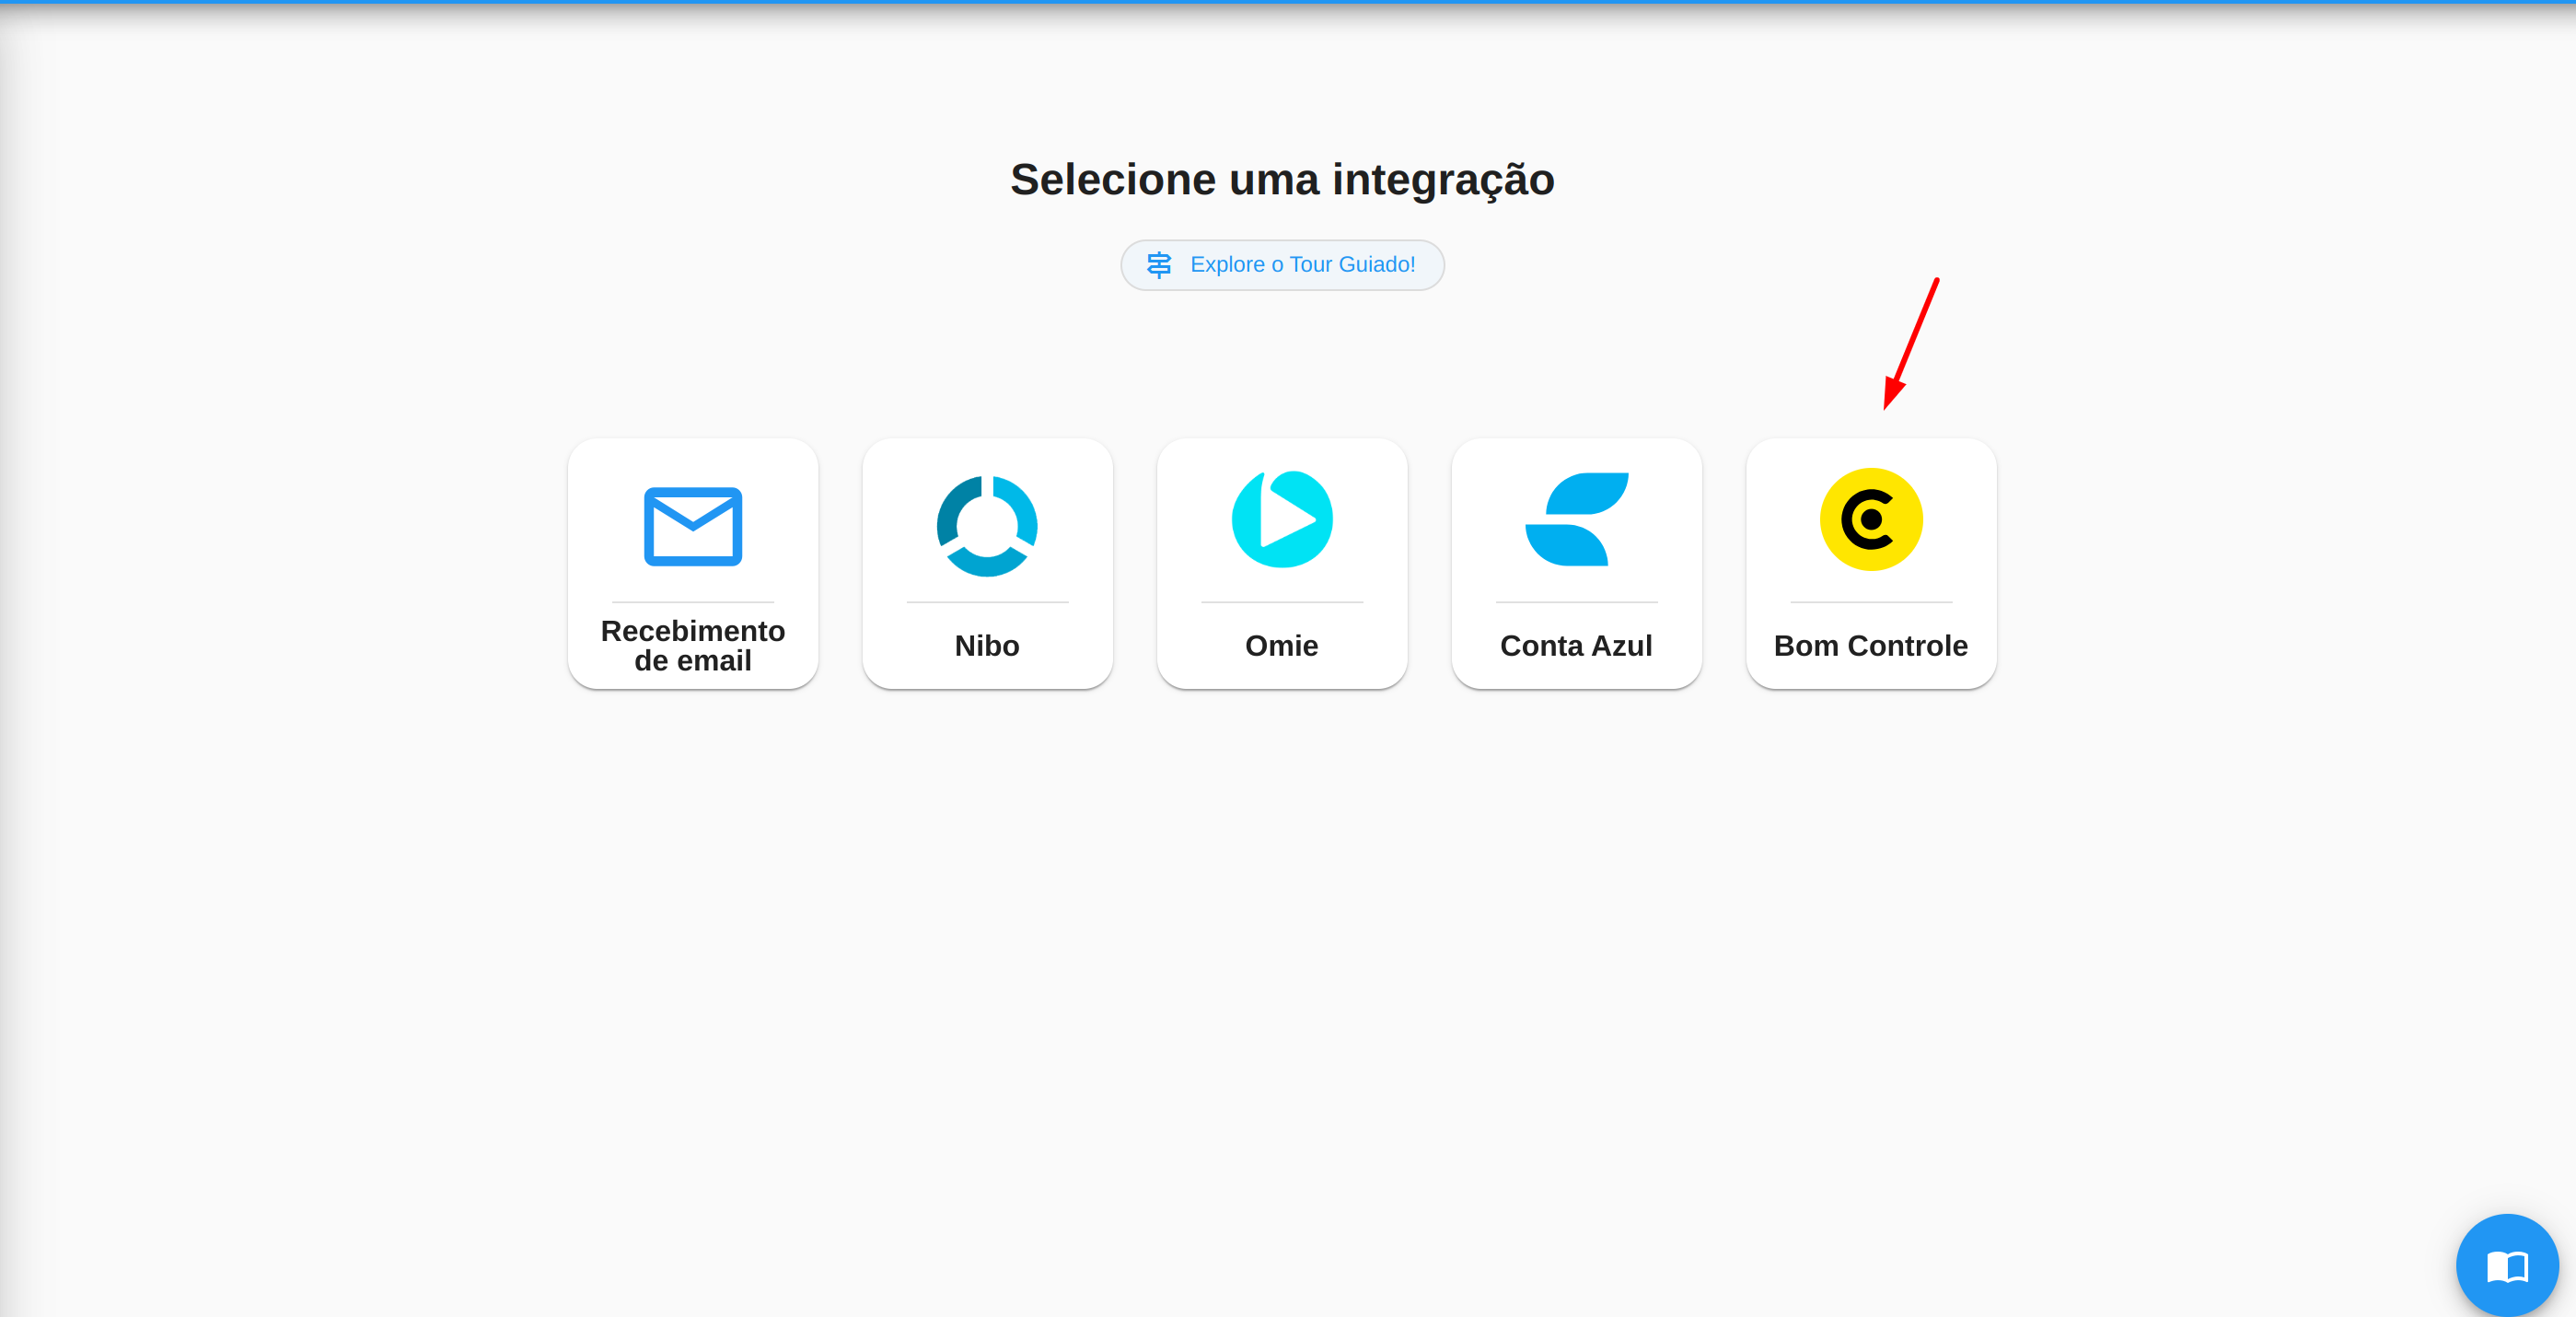Screen dimensions: 2576x1317
Task: Click the Conta Azul blue logo
Action: pos(1577,519)
